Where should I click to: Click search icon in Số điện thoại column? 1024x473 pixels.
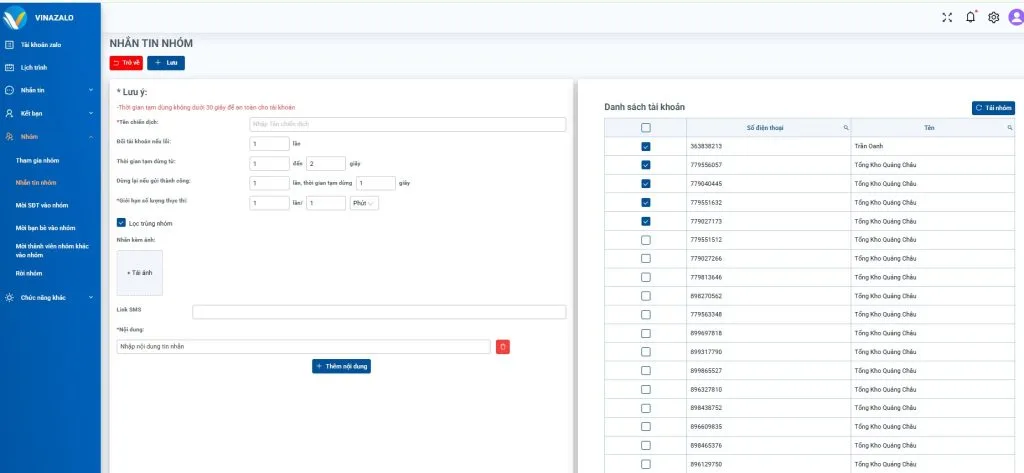845,128
